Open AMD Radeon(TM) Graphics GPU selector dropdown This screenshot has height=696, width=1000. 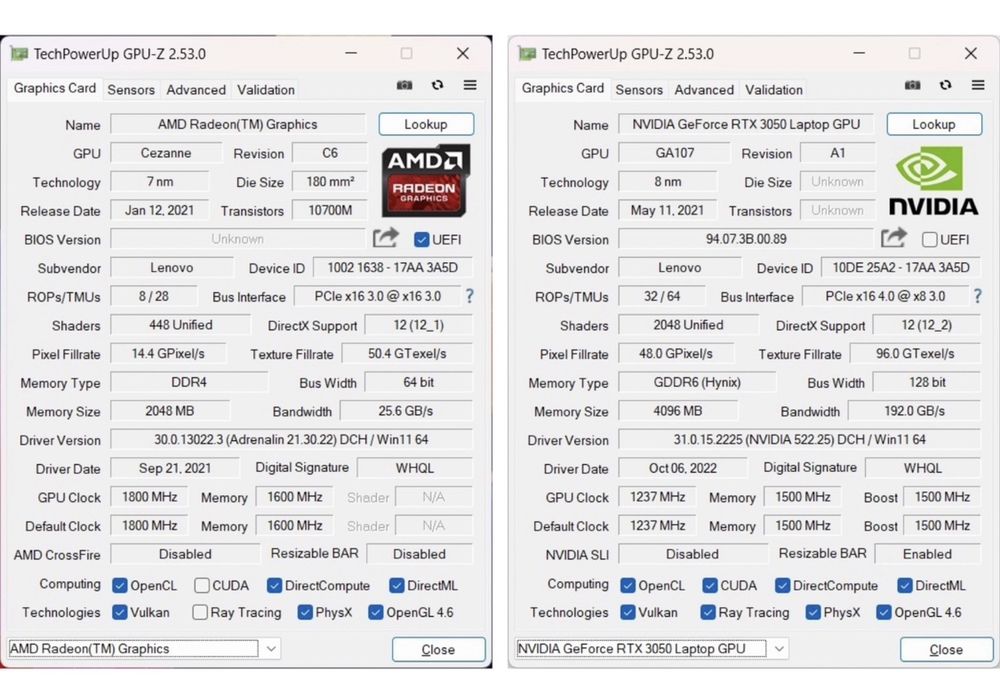[x=271, y=649]
